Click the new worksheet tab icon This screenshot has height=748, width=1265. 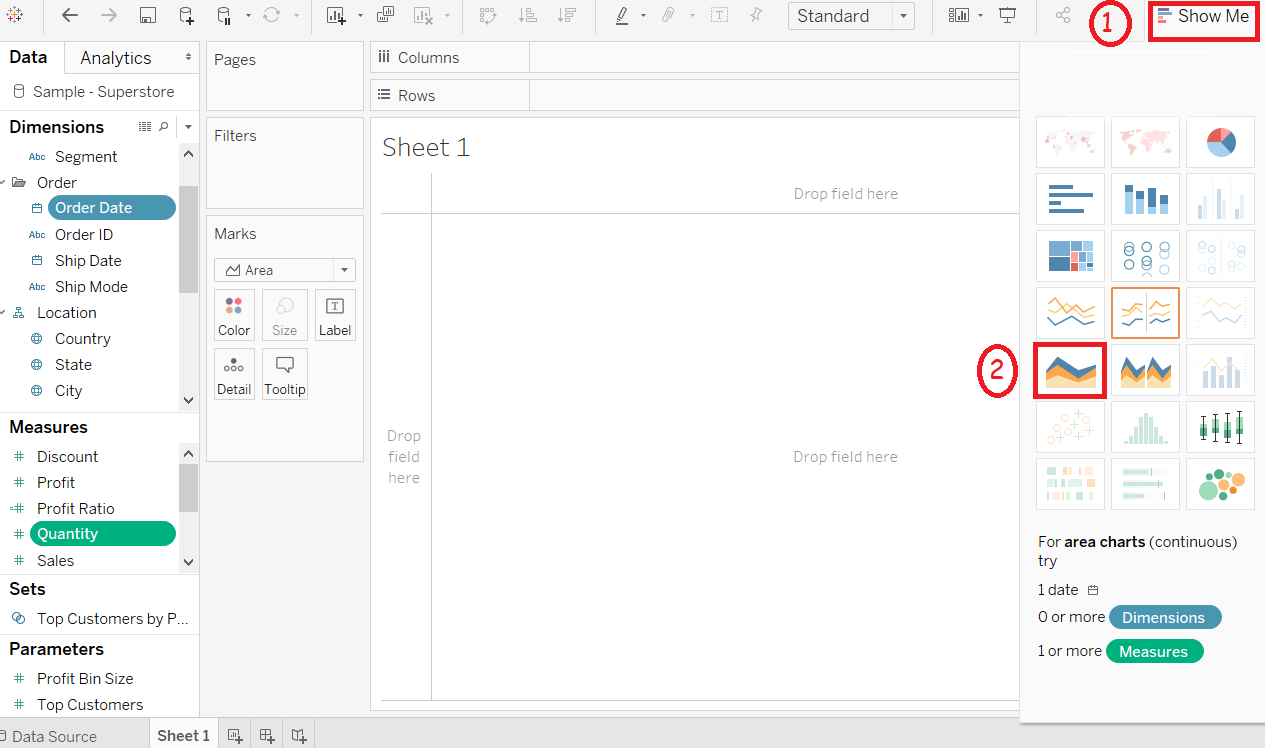[235, 736]
